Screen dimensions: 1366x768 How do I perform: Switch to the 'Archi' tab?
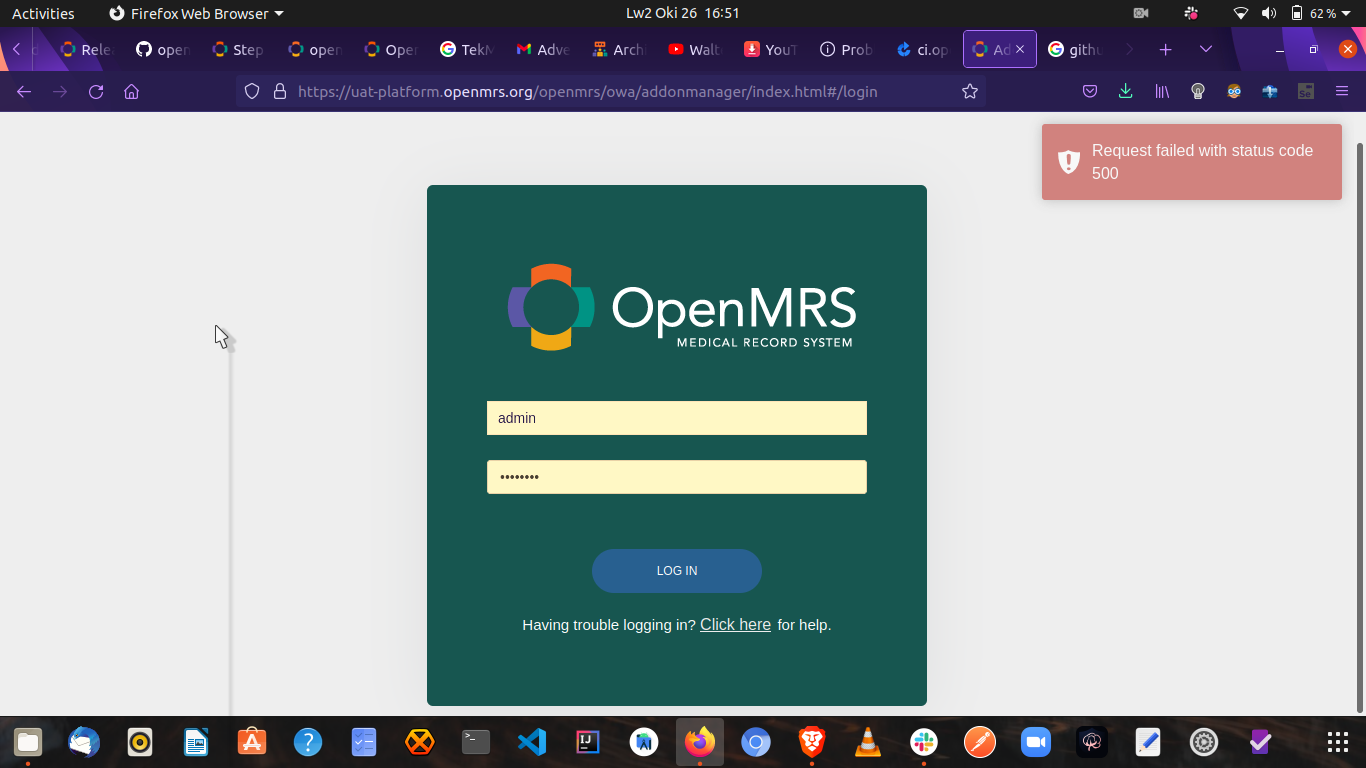619,49
